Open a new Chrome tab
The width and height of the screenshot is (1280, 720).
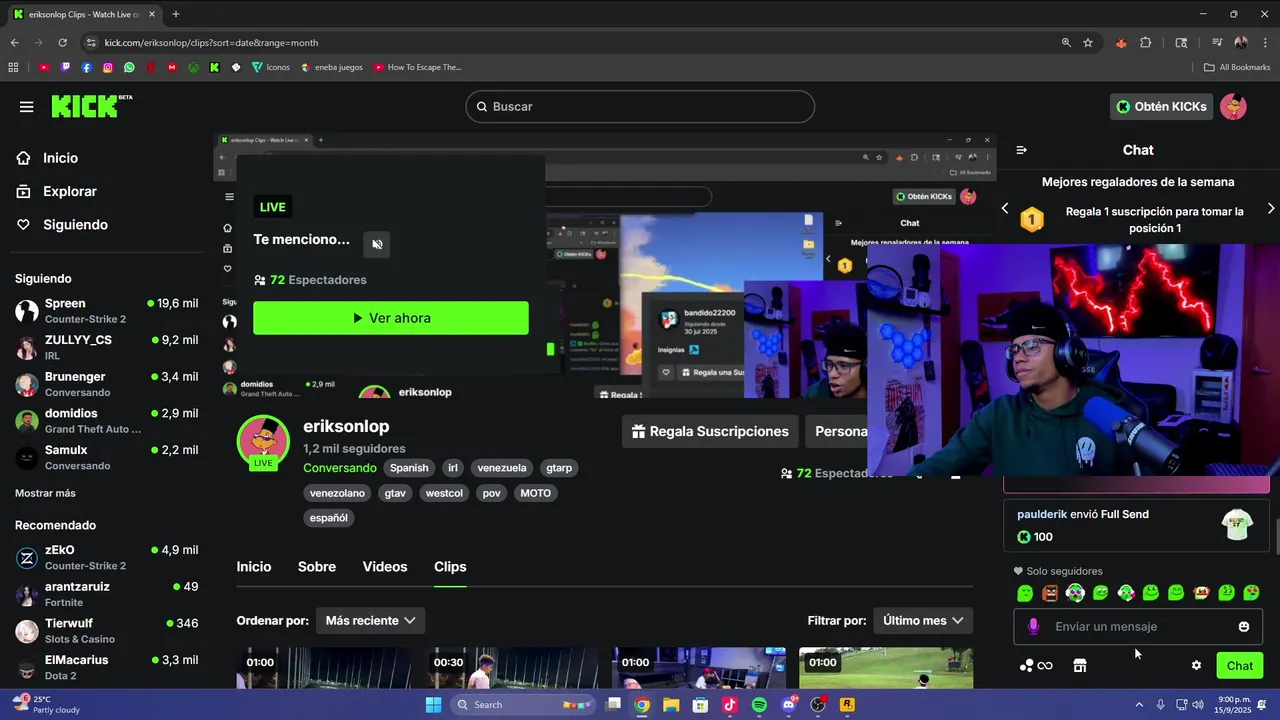click(176, 14)
